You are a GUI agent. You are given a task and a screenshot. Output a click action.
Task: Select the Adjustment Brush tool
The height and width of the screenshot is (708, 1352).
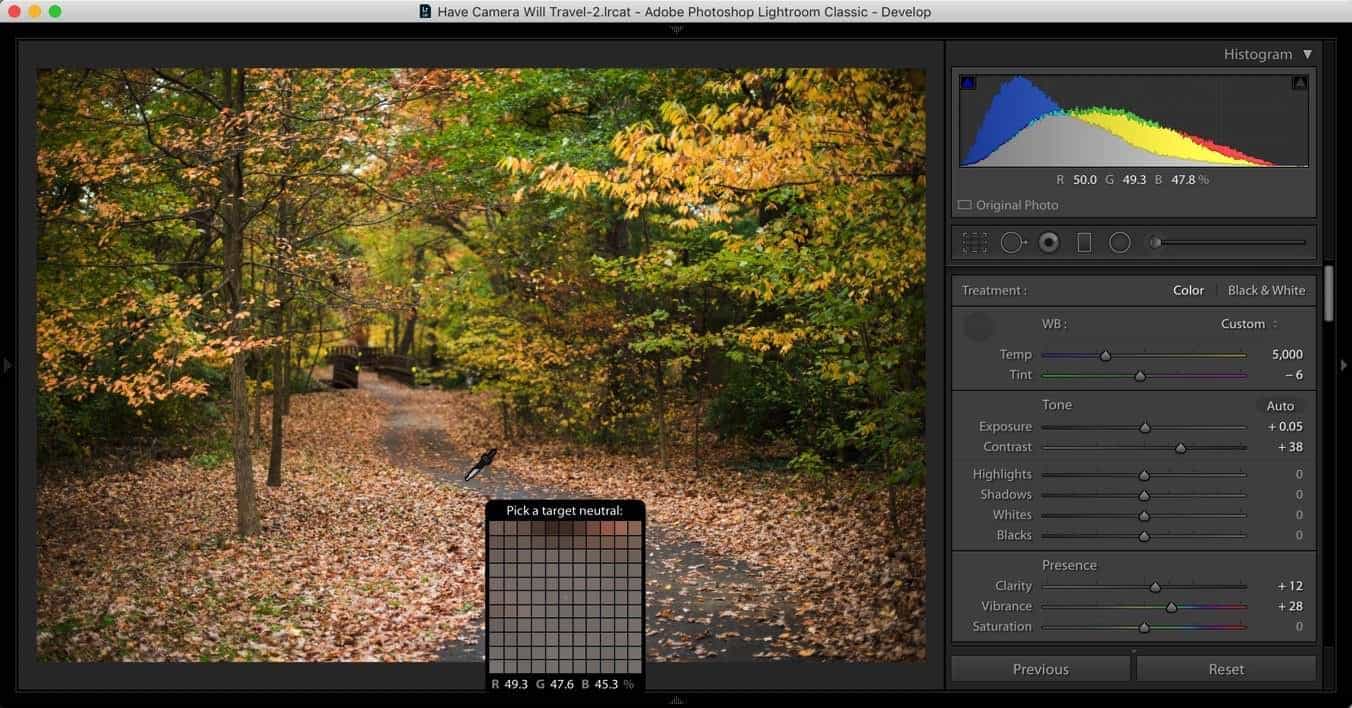coord(1228,242)
